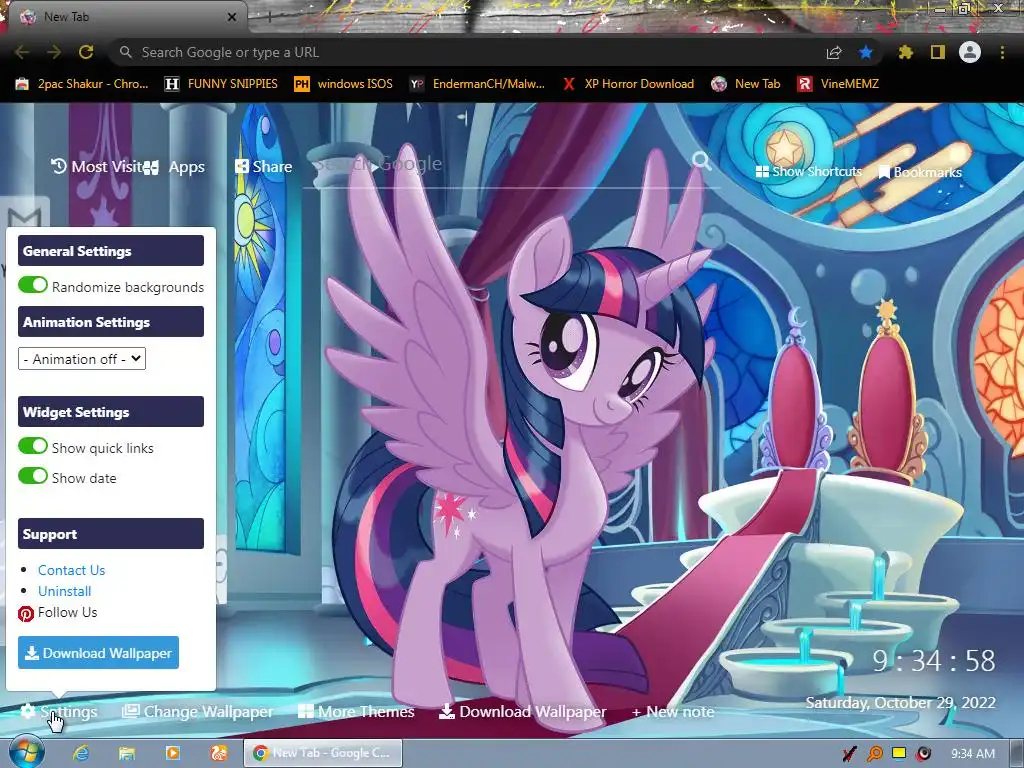Viewport: 1024px width, 768px height.
Task: Toggle Show quick links switch
Action: coord(33,446)
